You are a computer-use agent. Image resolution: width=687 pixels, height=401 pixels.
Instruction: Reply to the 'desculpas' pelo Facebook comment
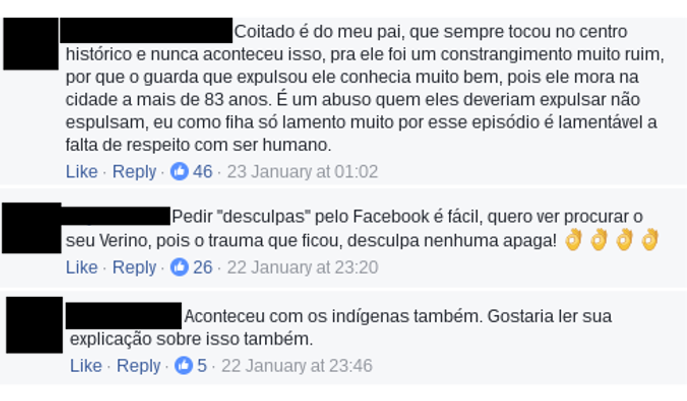point(134,267)
